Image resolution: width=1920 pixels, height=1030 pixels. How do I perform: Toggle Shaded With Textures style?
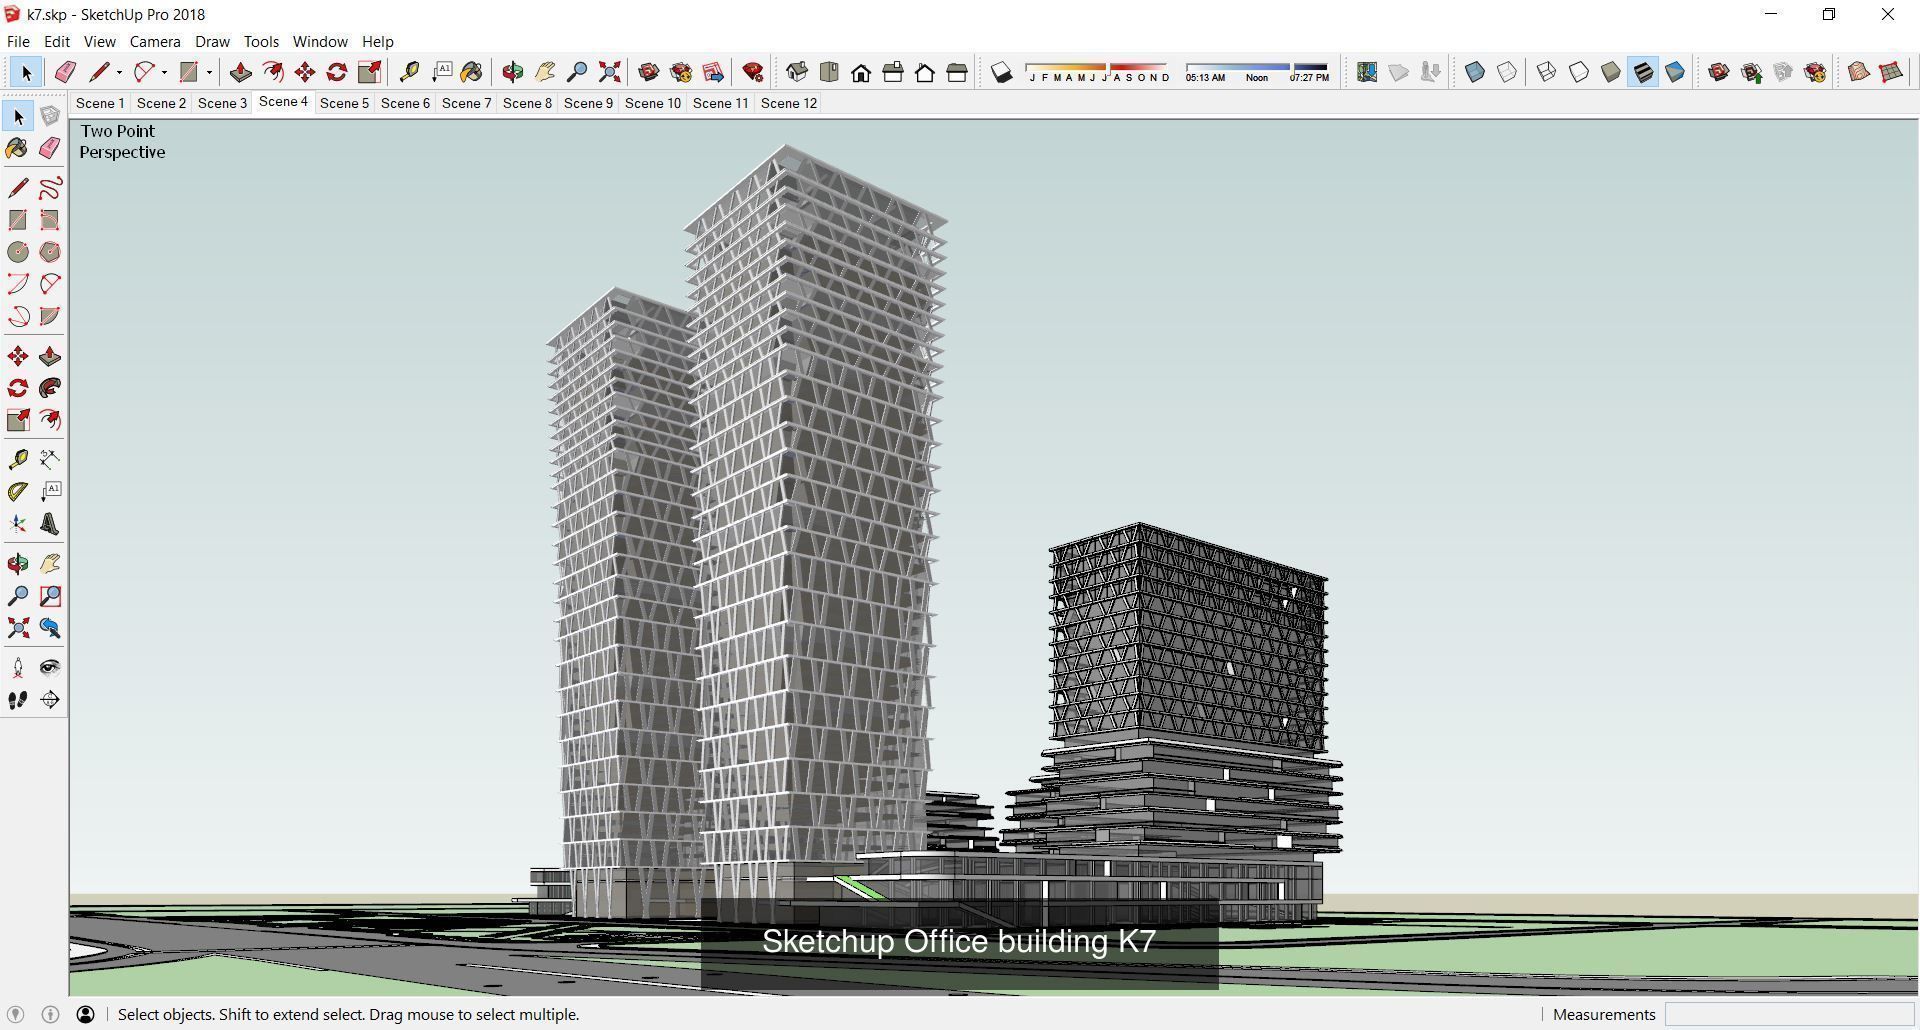tap(1643, 72)
